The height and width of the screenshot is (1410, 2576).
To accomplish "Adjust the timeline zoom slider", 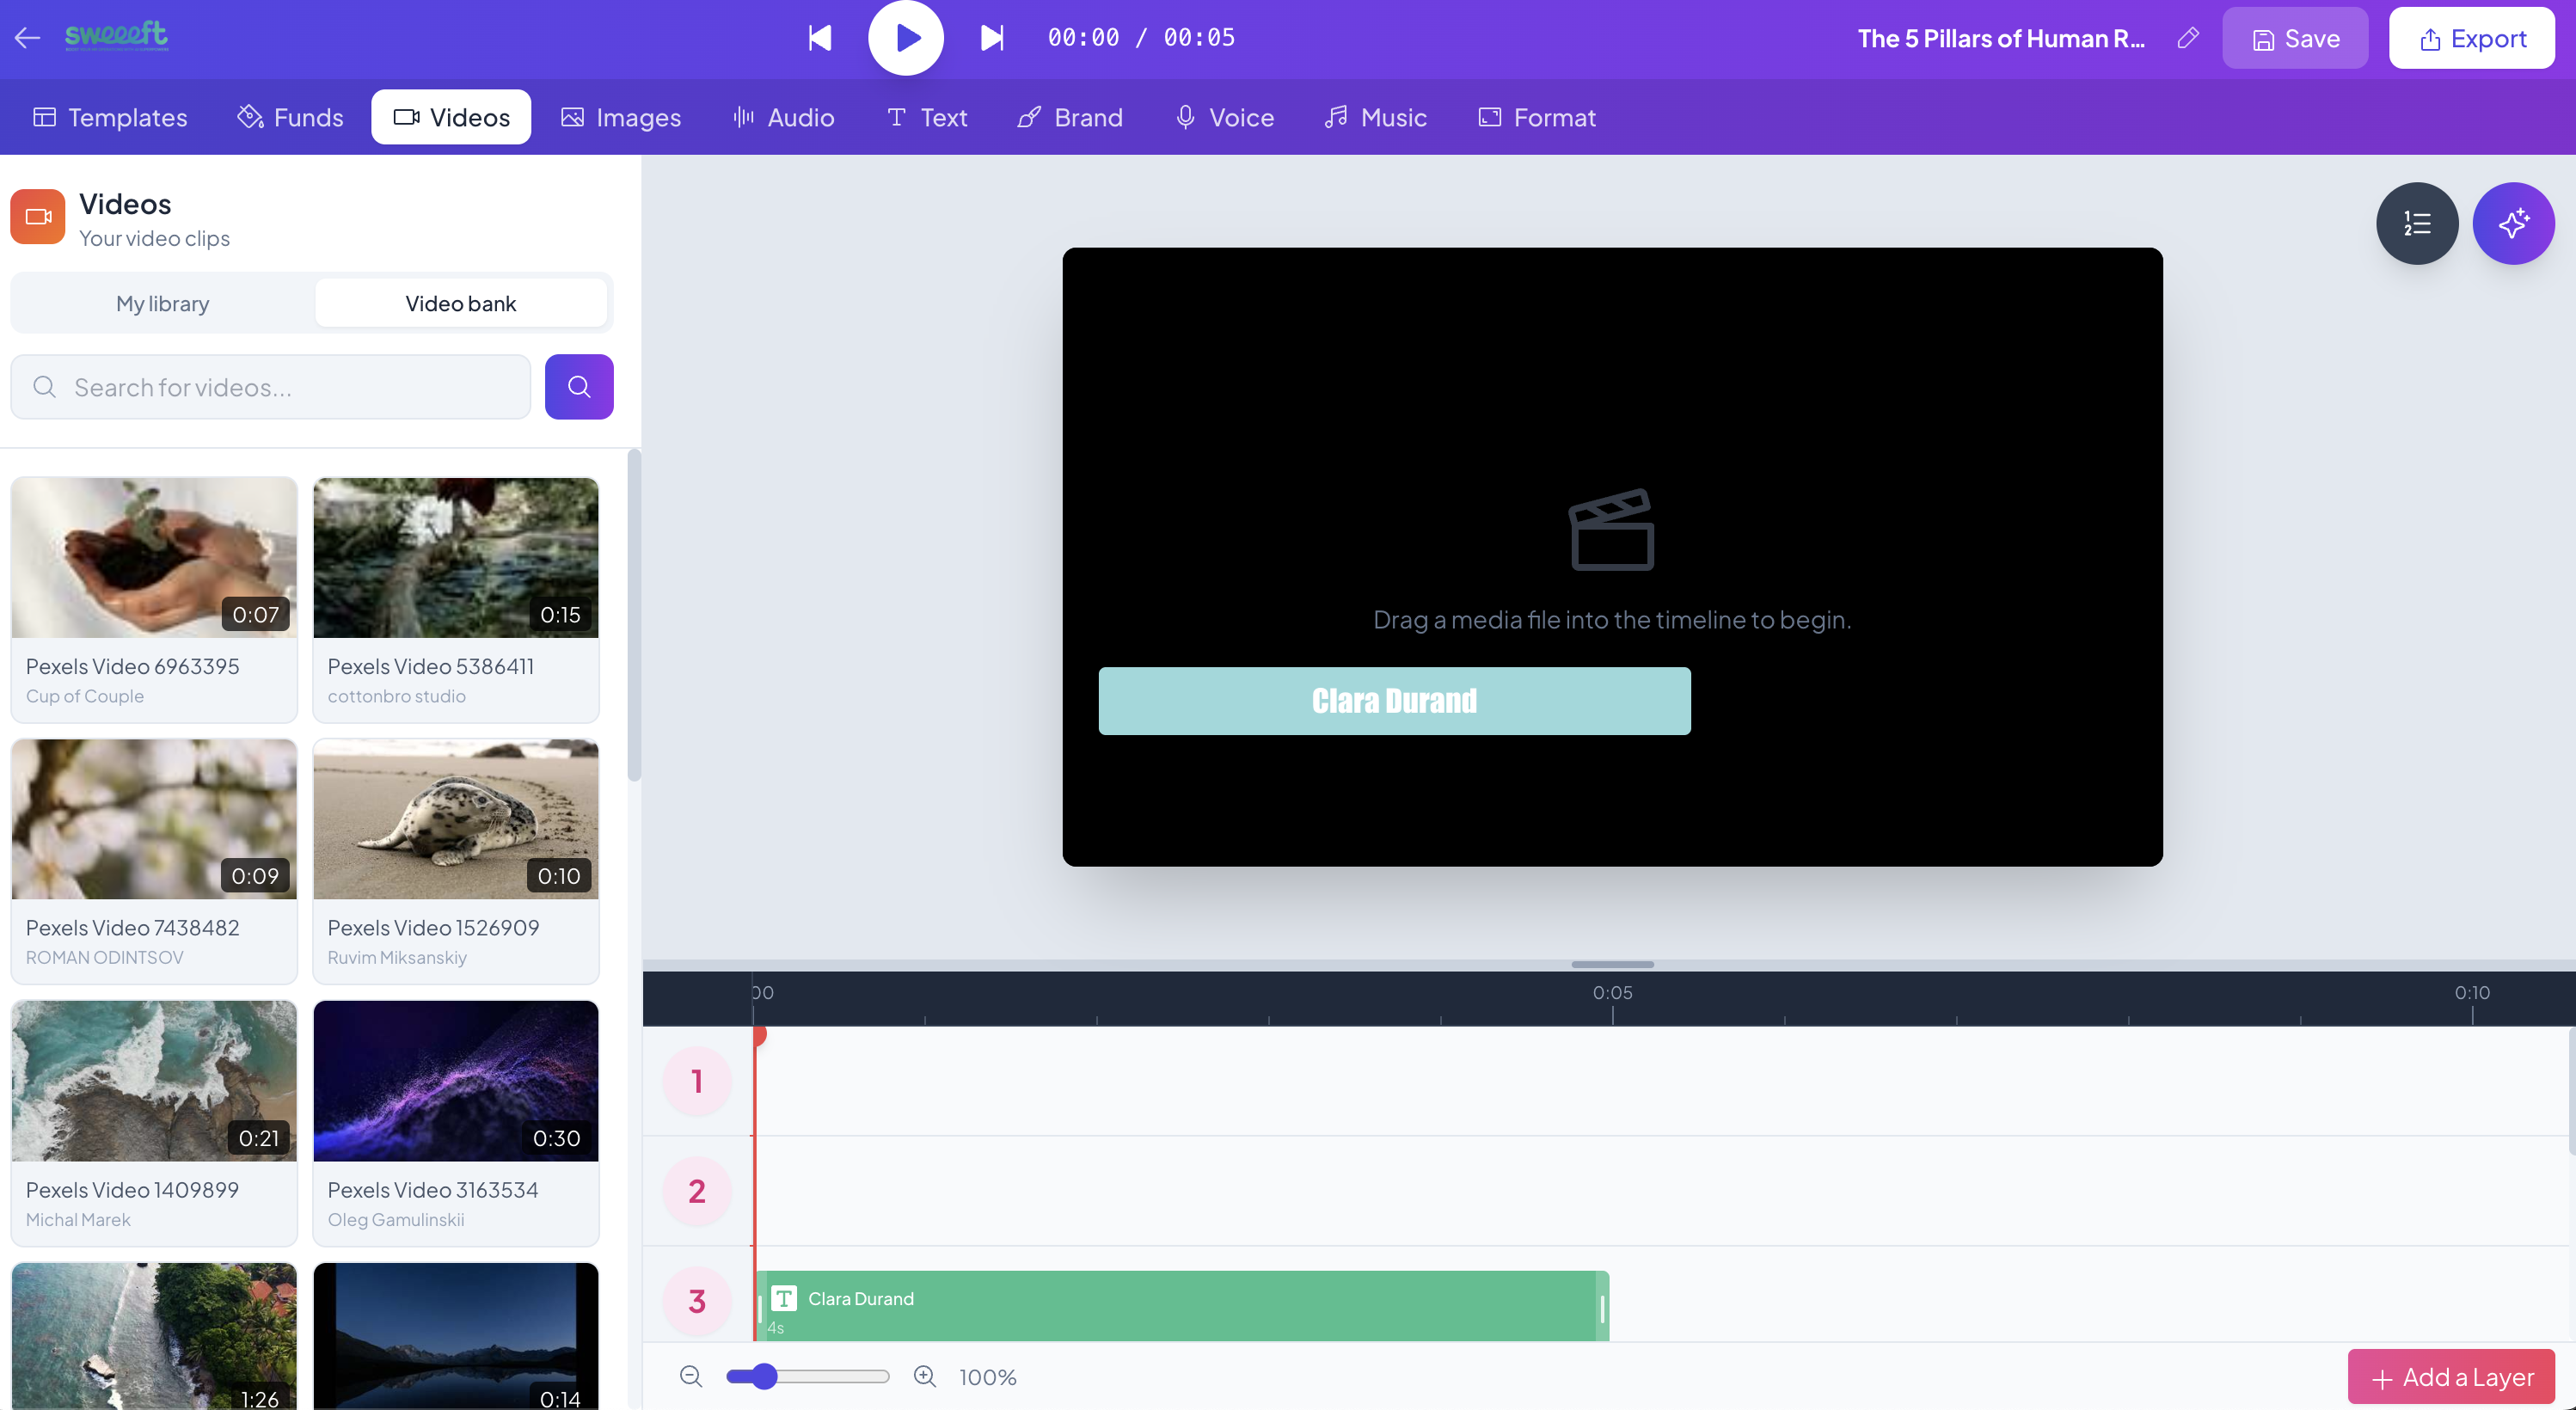I will tap(763, 1376).
